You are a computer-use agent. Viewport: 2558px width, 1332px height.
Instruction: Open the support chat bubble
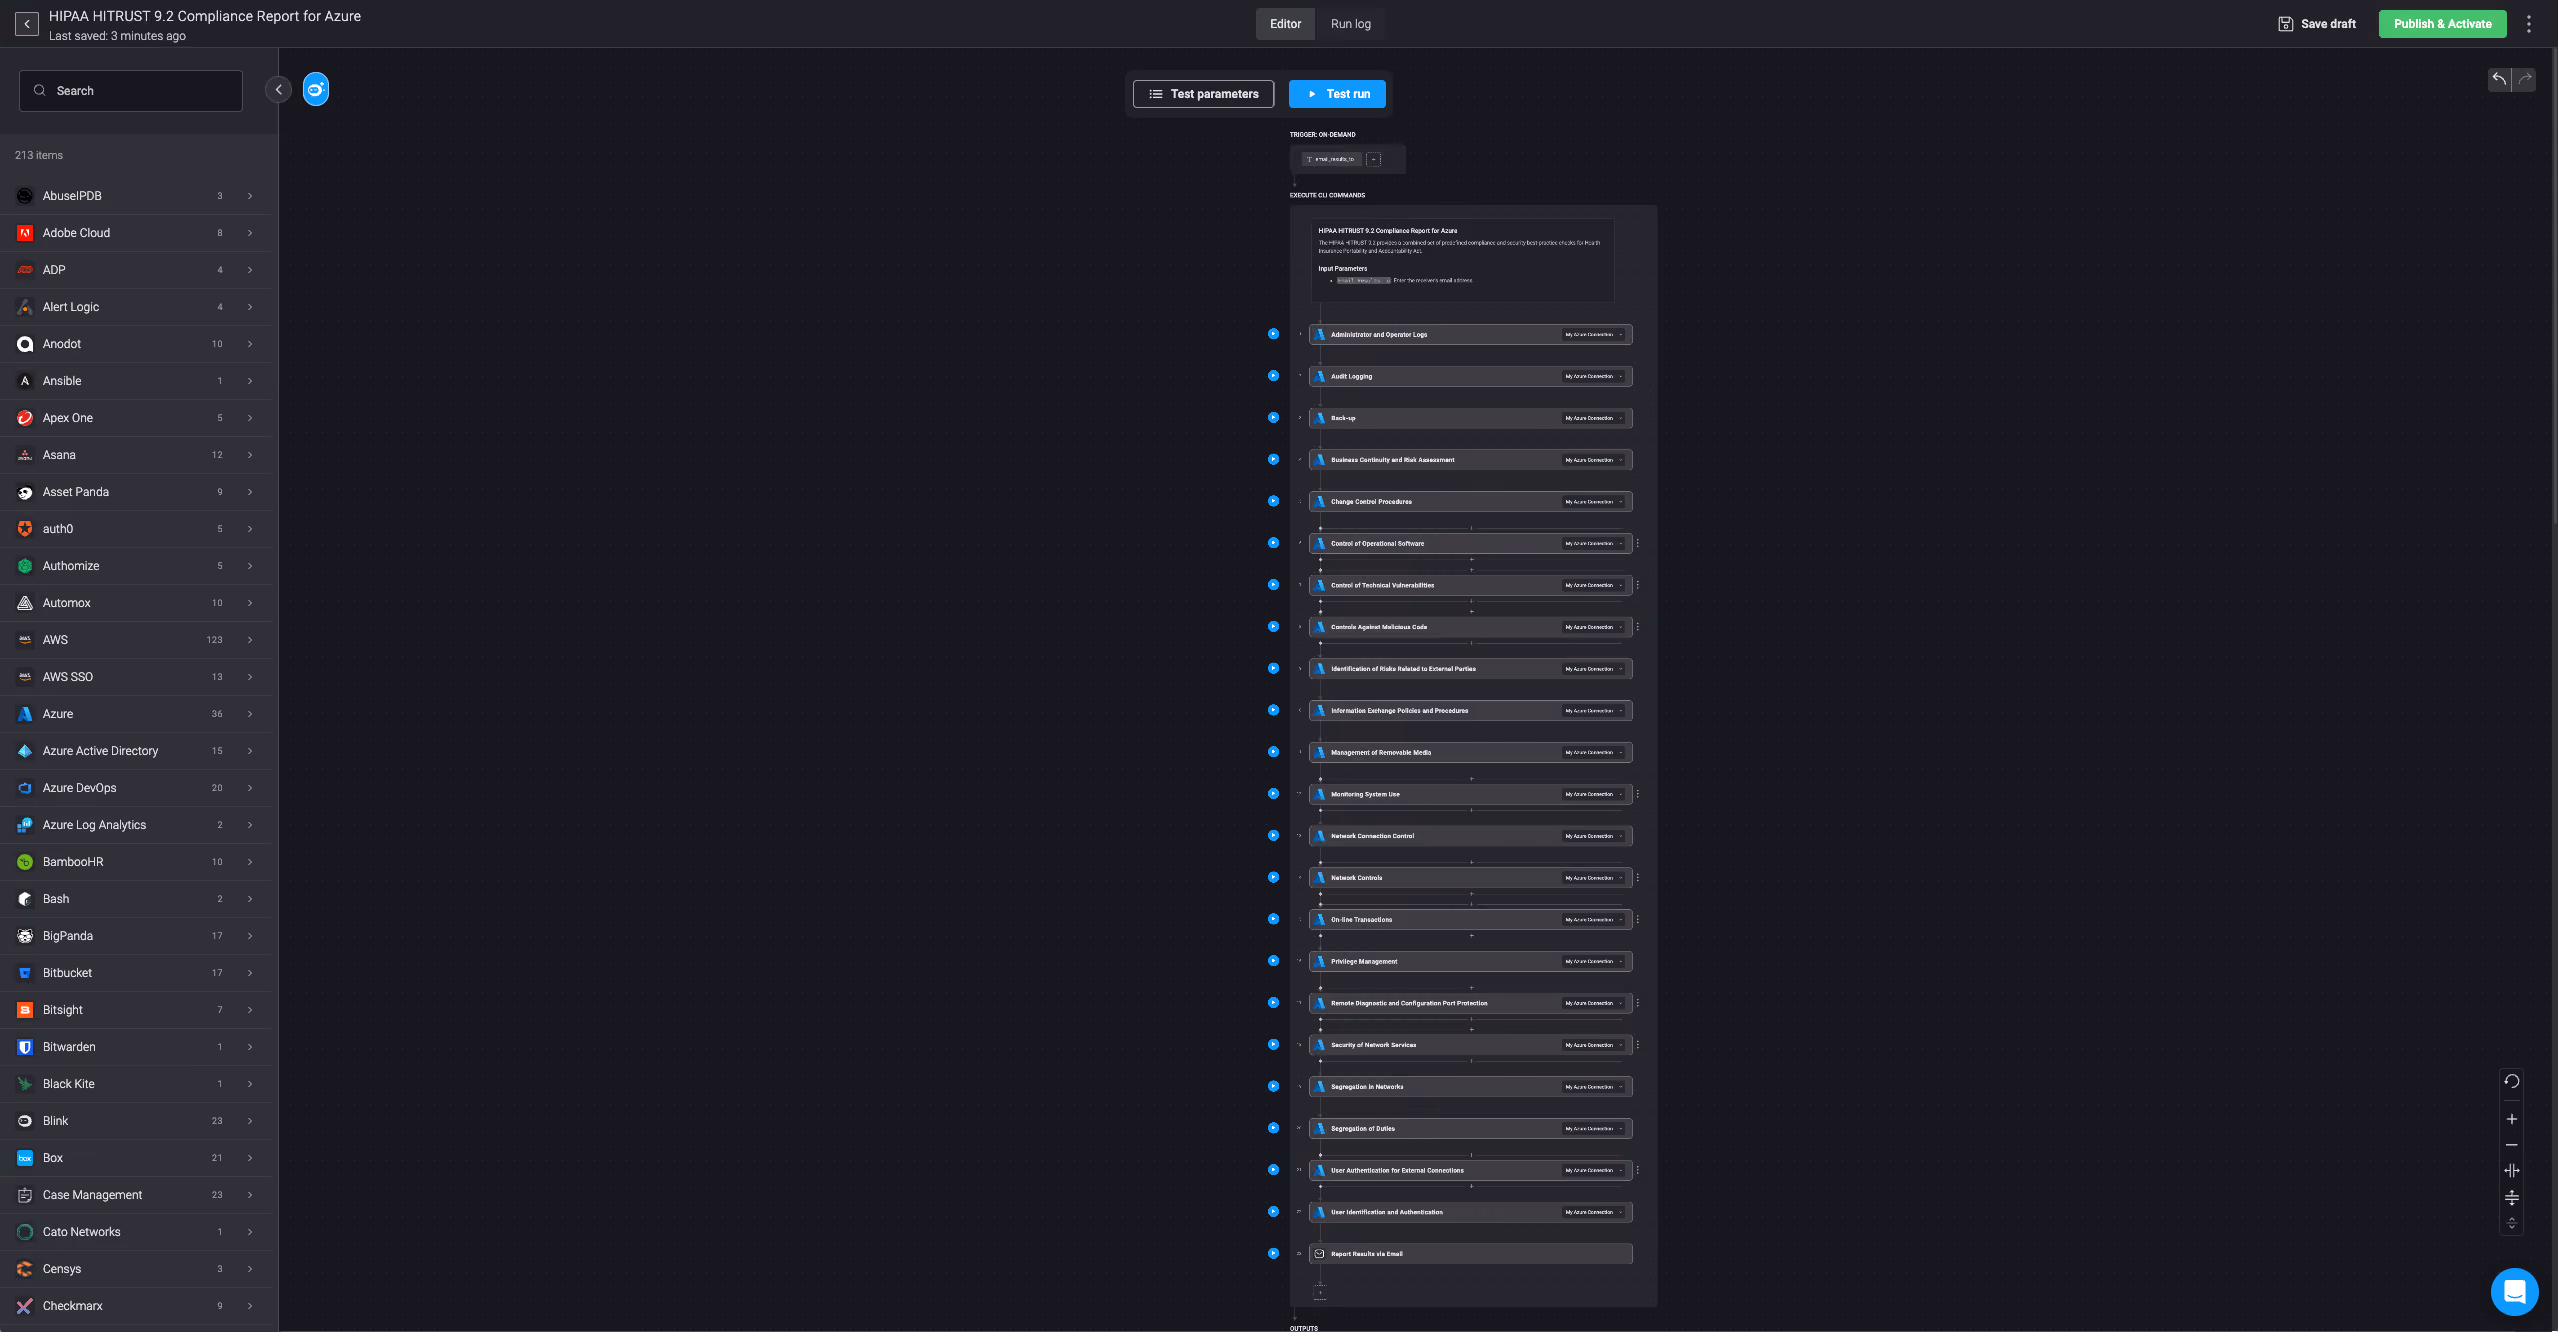(2514, 1292)
